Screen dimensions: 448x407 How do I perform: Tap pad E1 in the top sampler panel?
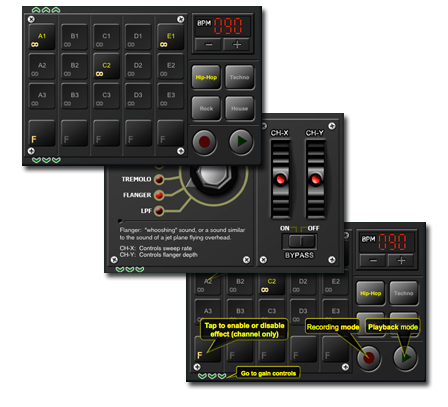[x=170, y=37]
